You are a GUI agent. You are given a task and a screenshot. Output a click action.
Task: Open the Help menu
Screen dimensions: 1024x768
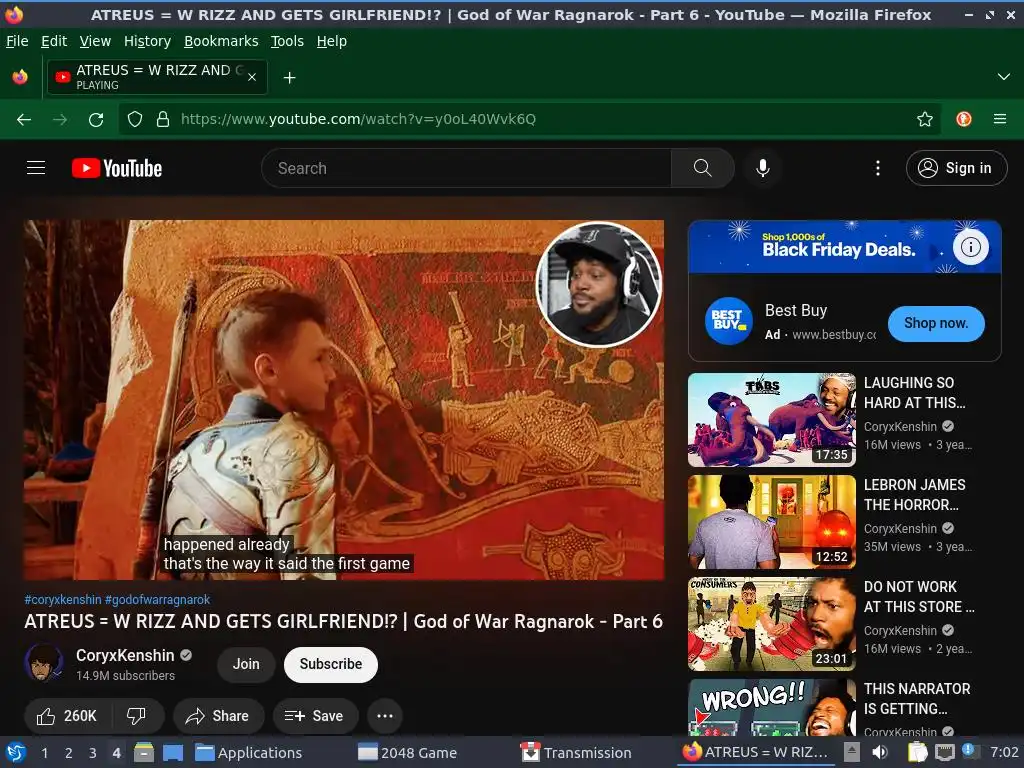(x=332, y=41)
